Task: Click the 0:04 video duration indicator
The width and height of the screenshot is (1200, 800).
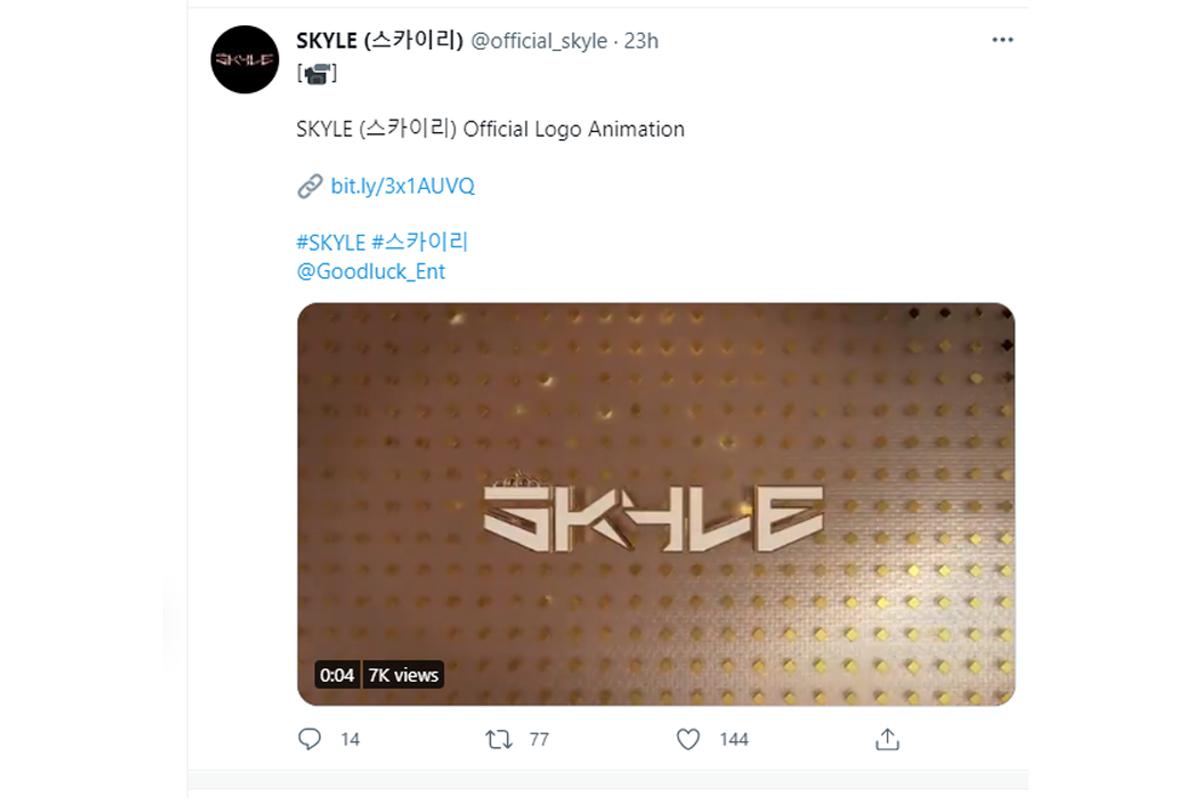Action: 337,675
